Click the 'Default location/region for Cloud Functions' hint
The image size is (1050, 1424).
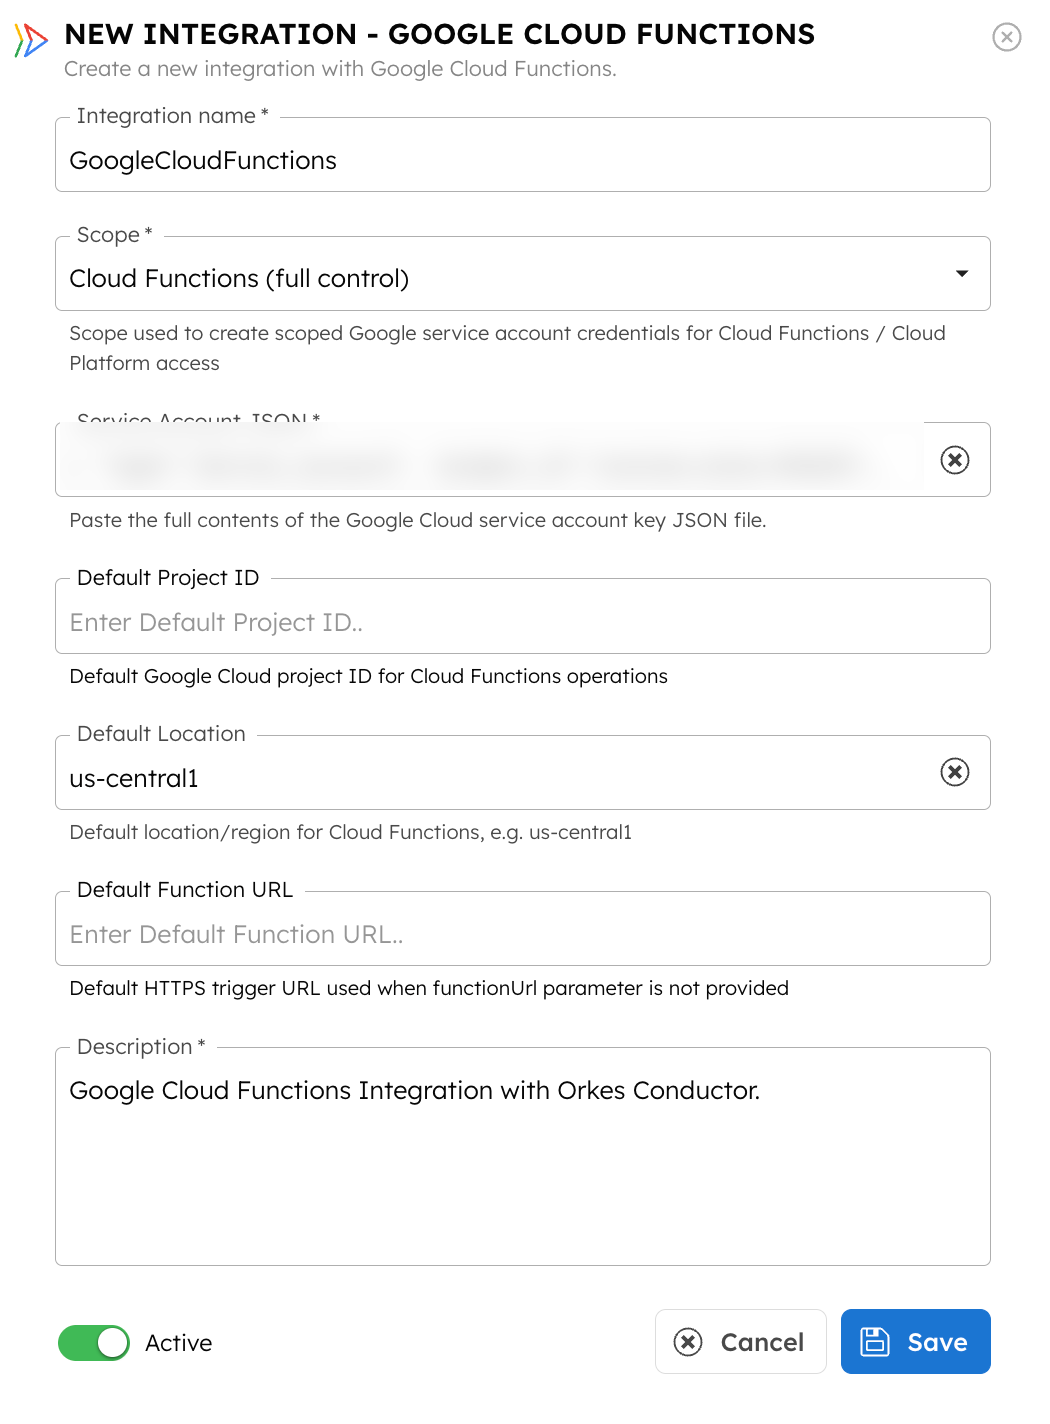coord(350,832)
